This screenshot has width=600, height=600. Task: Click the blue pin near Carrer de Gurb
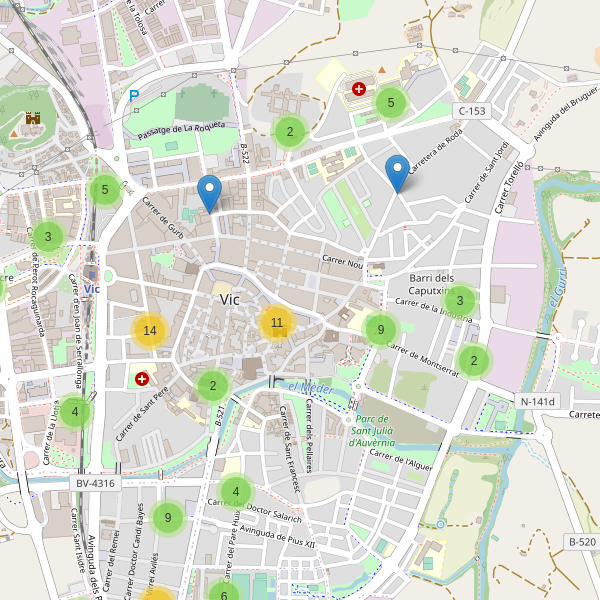coord(209,194)
